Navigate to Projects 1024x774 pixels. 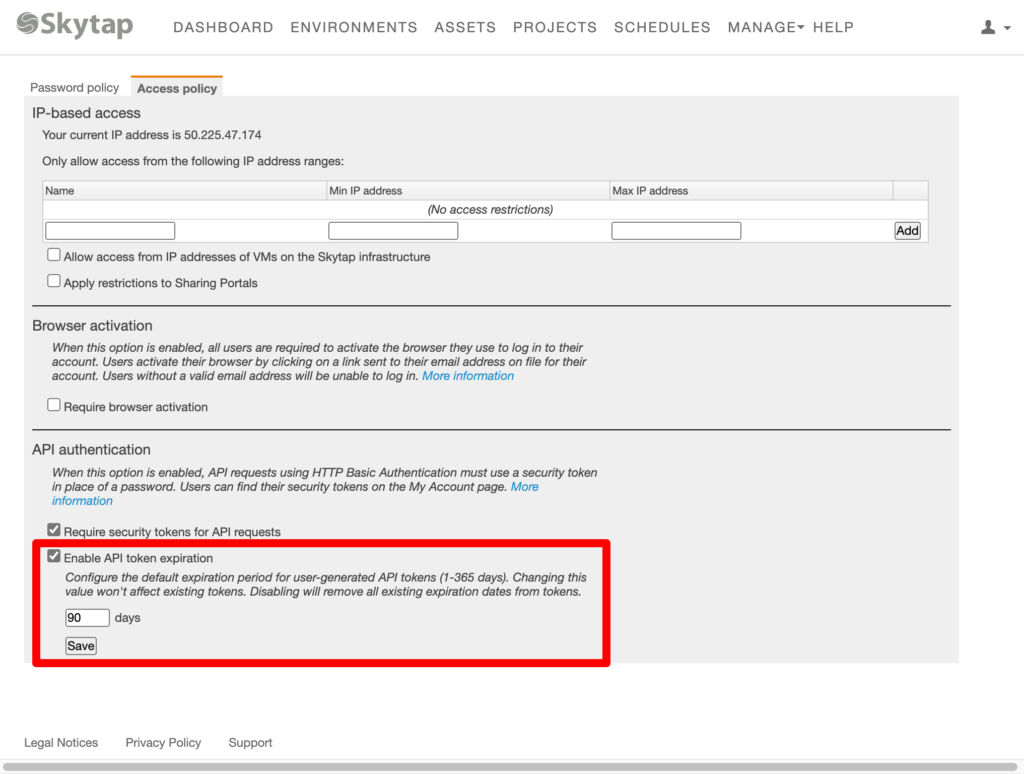coord(555,28)
